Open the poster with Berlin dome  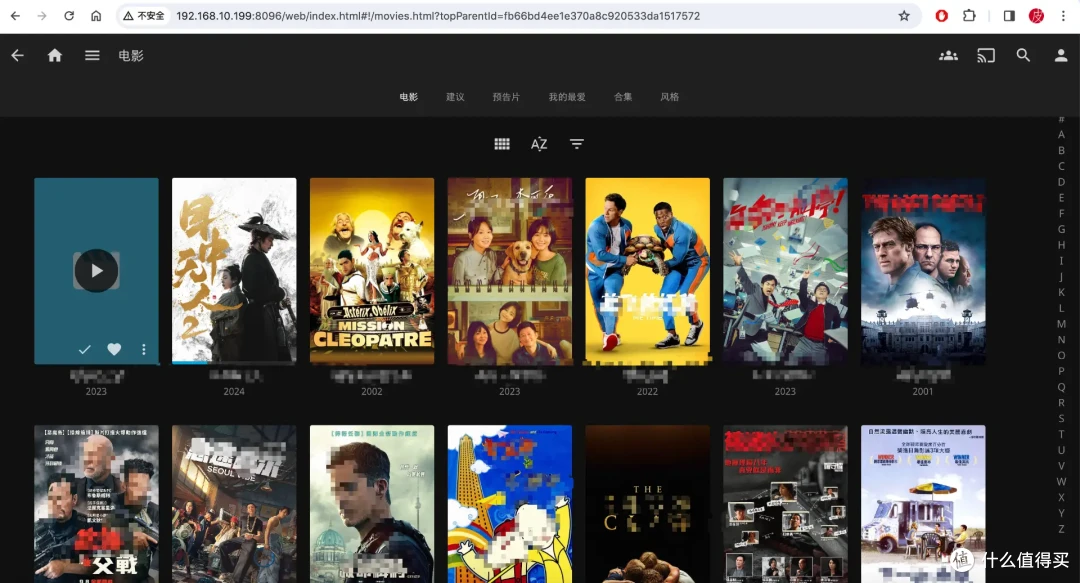tap(372, 504)
